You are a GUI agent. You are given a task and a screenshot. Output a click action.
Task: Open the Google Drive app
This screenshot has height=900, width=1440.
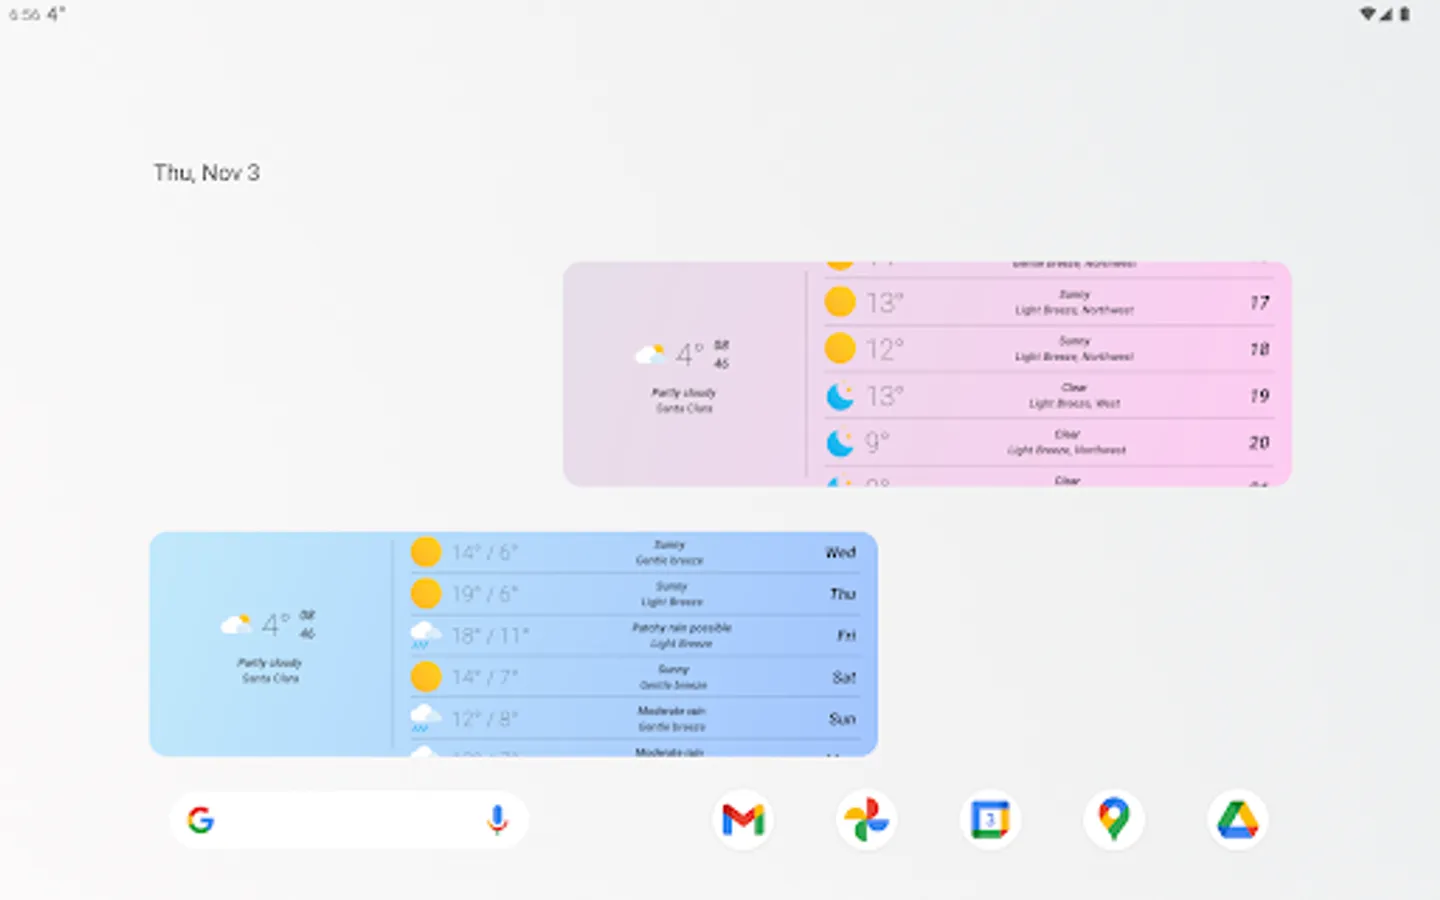pos(1237,820)
